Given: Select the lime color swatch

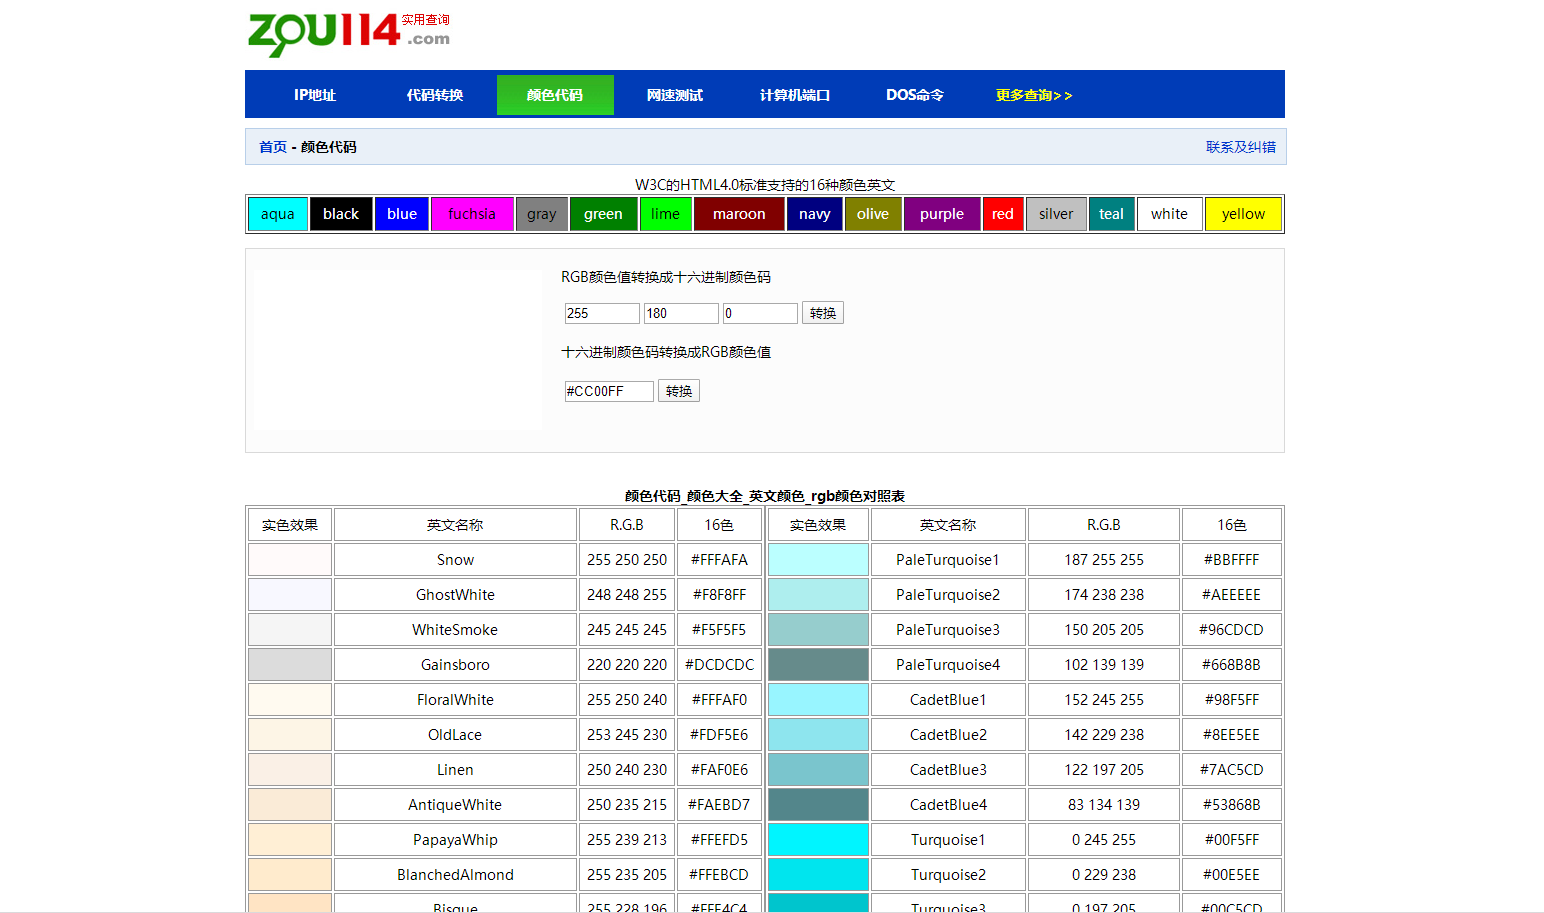Looking at the screenshot, I should [665, 214].
